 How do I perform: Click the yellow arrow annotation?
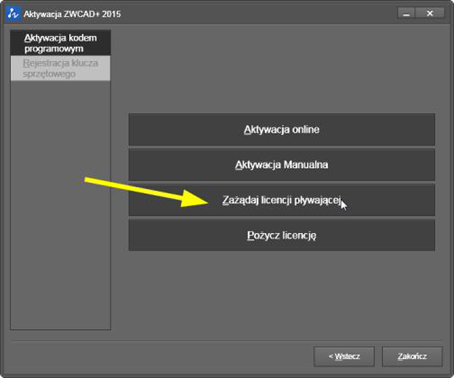click(x=147, y=192)
